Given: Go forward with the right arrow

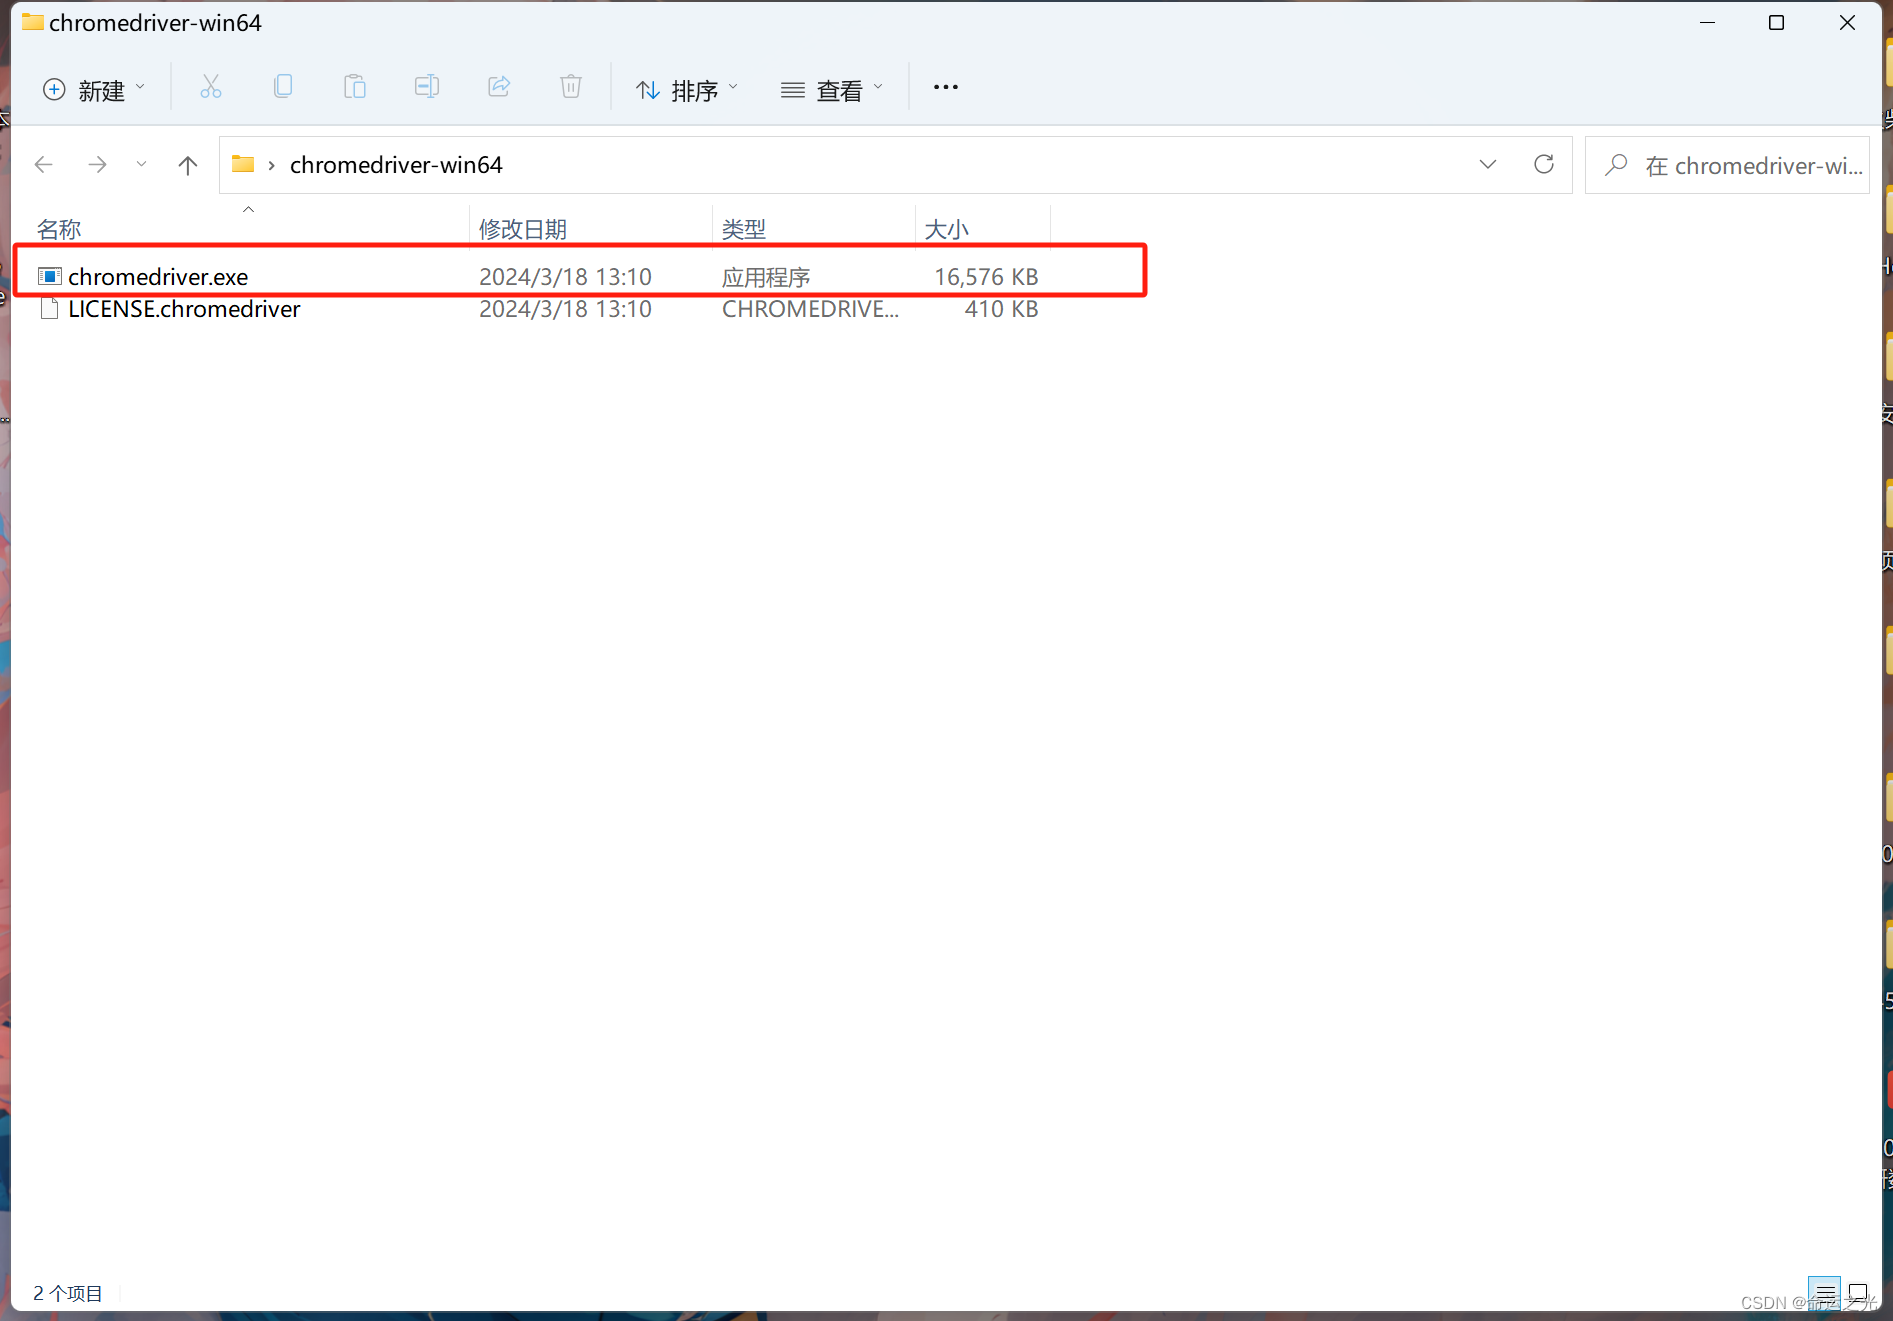Looking at the screenshot, I should point(97,165).
